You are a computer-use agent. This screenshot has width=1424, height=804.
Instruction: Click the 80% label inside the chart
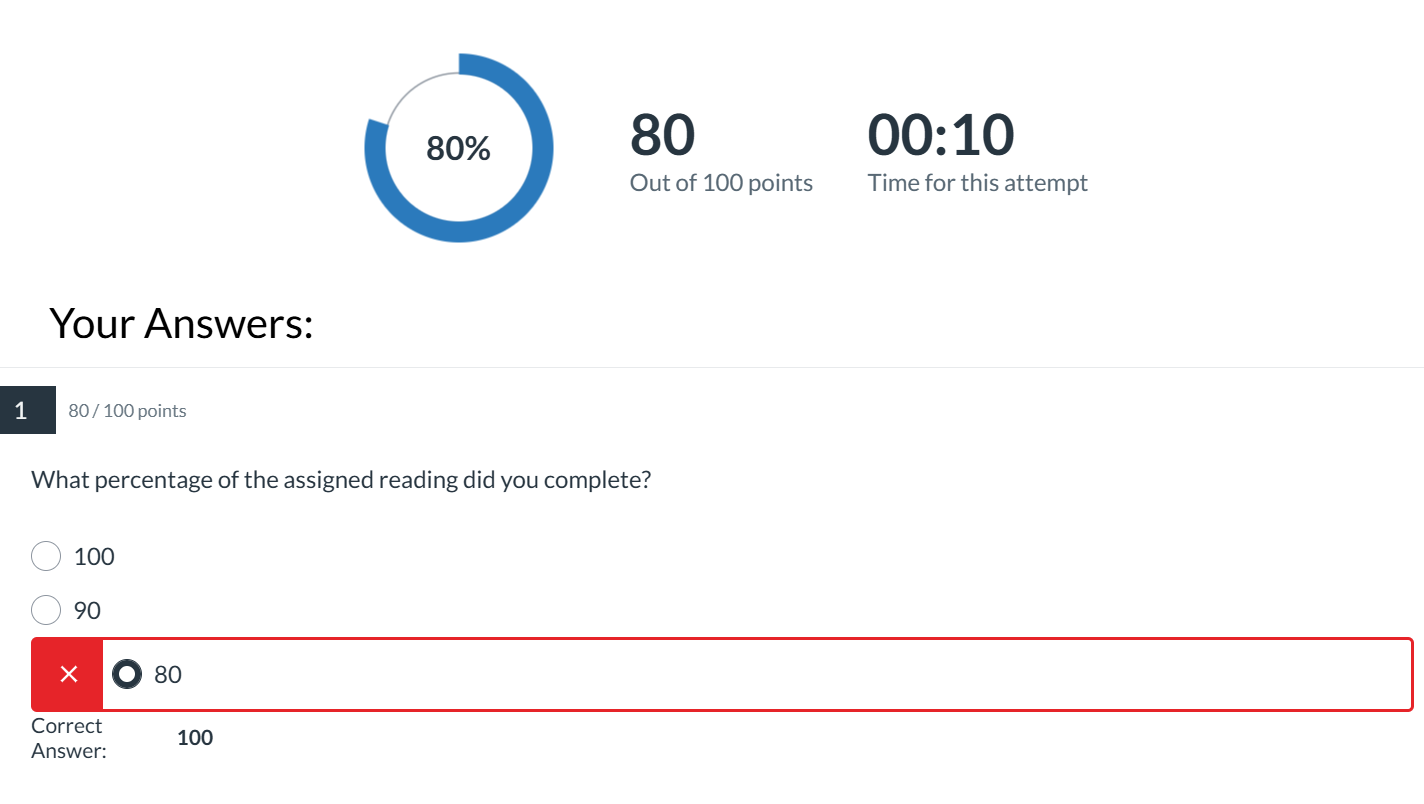pyautogui.click(x=458, y=149)
